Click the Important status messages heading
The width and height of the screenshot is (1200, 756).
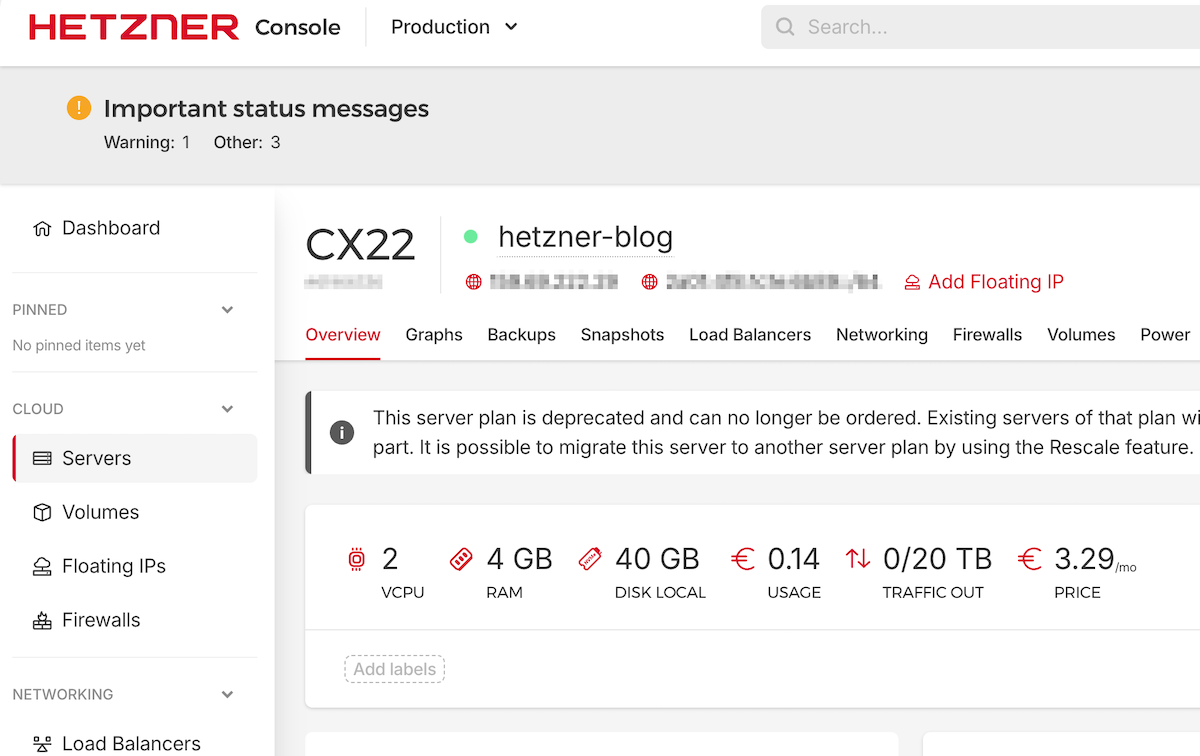click(x=266, y=109)
